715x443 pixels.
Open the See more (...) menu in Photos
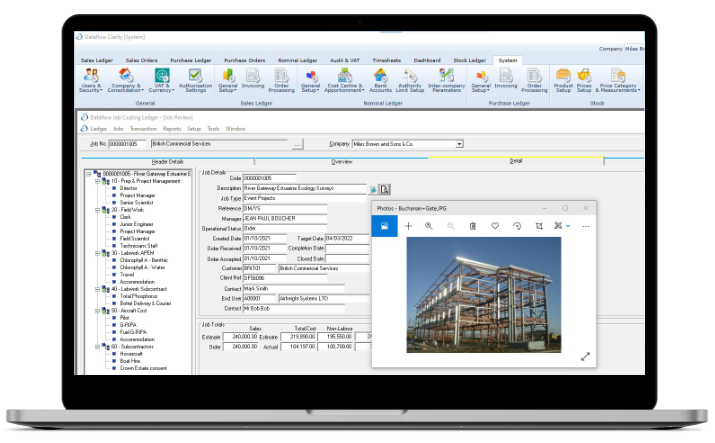(x=586, y=226)
